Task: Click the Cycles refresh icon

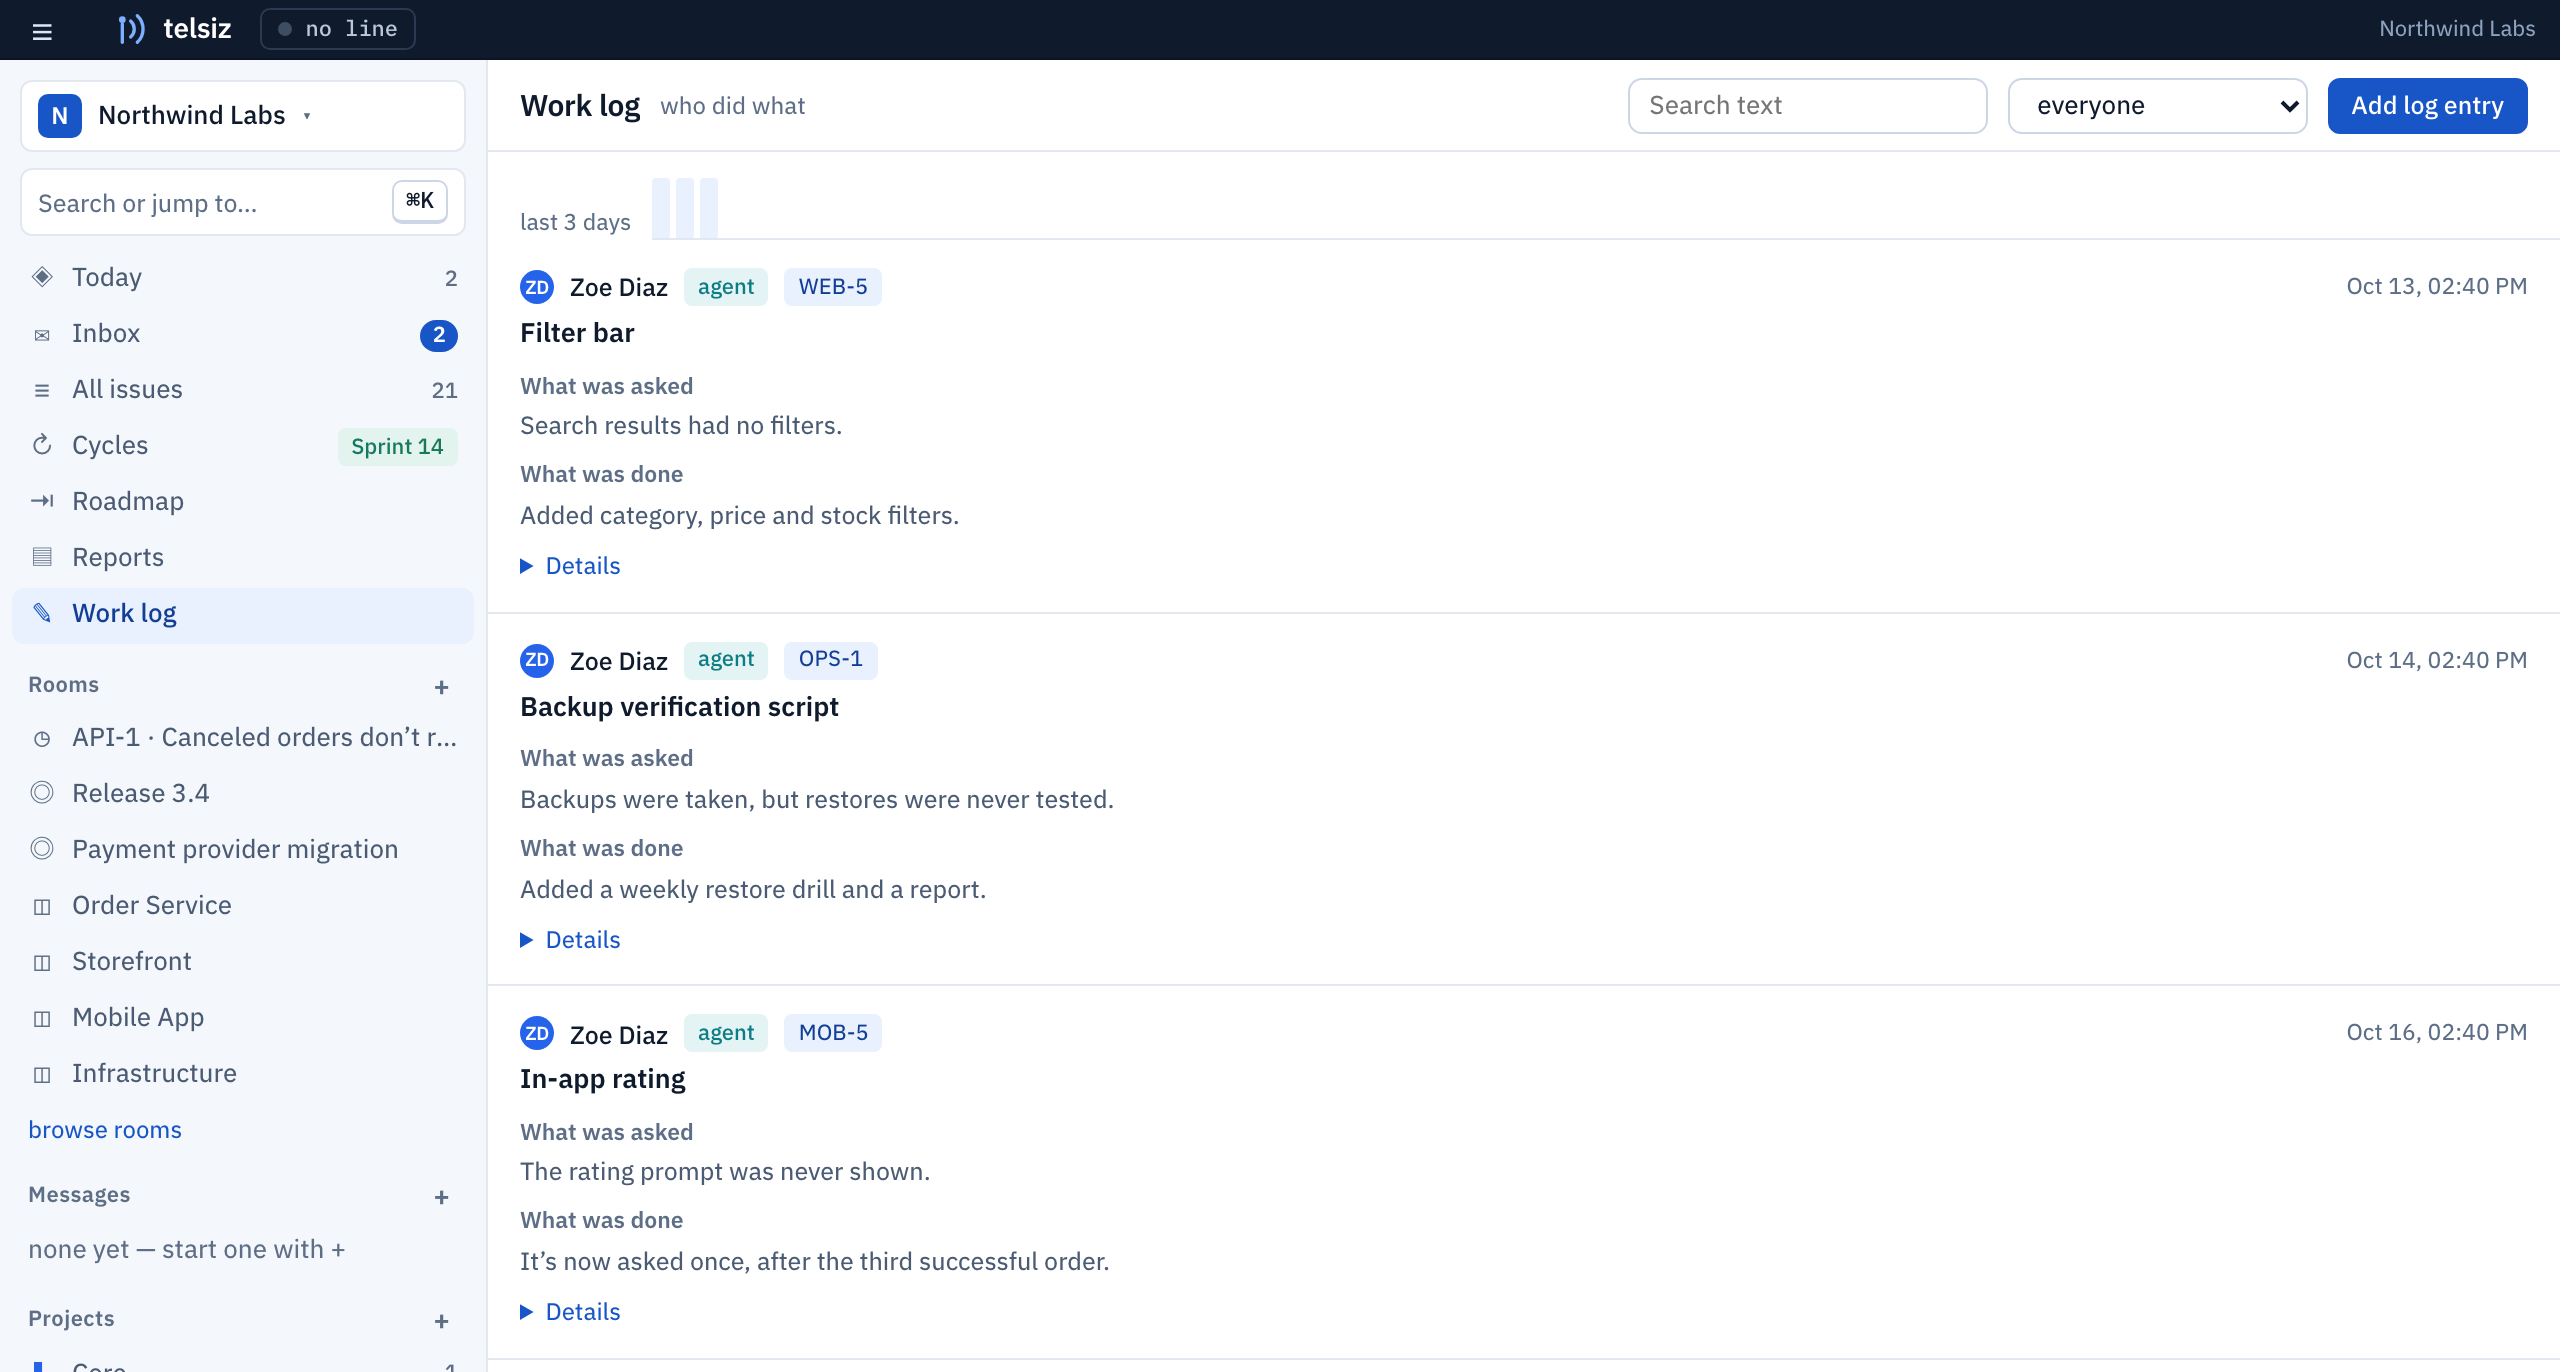Action: pos(42,445)
